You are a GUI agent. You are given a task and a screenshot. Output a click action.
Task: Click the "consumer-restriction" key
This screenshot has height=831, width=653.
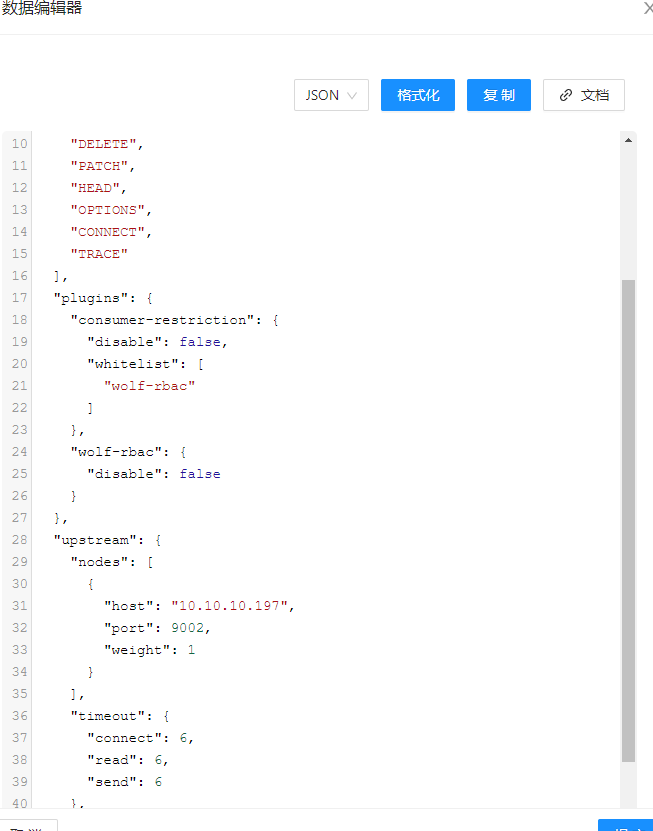pos(162,320)
